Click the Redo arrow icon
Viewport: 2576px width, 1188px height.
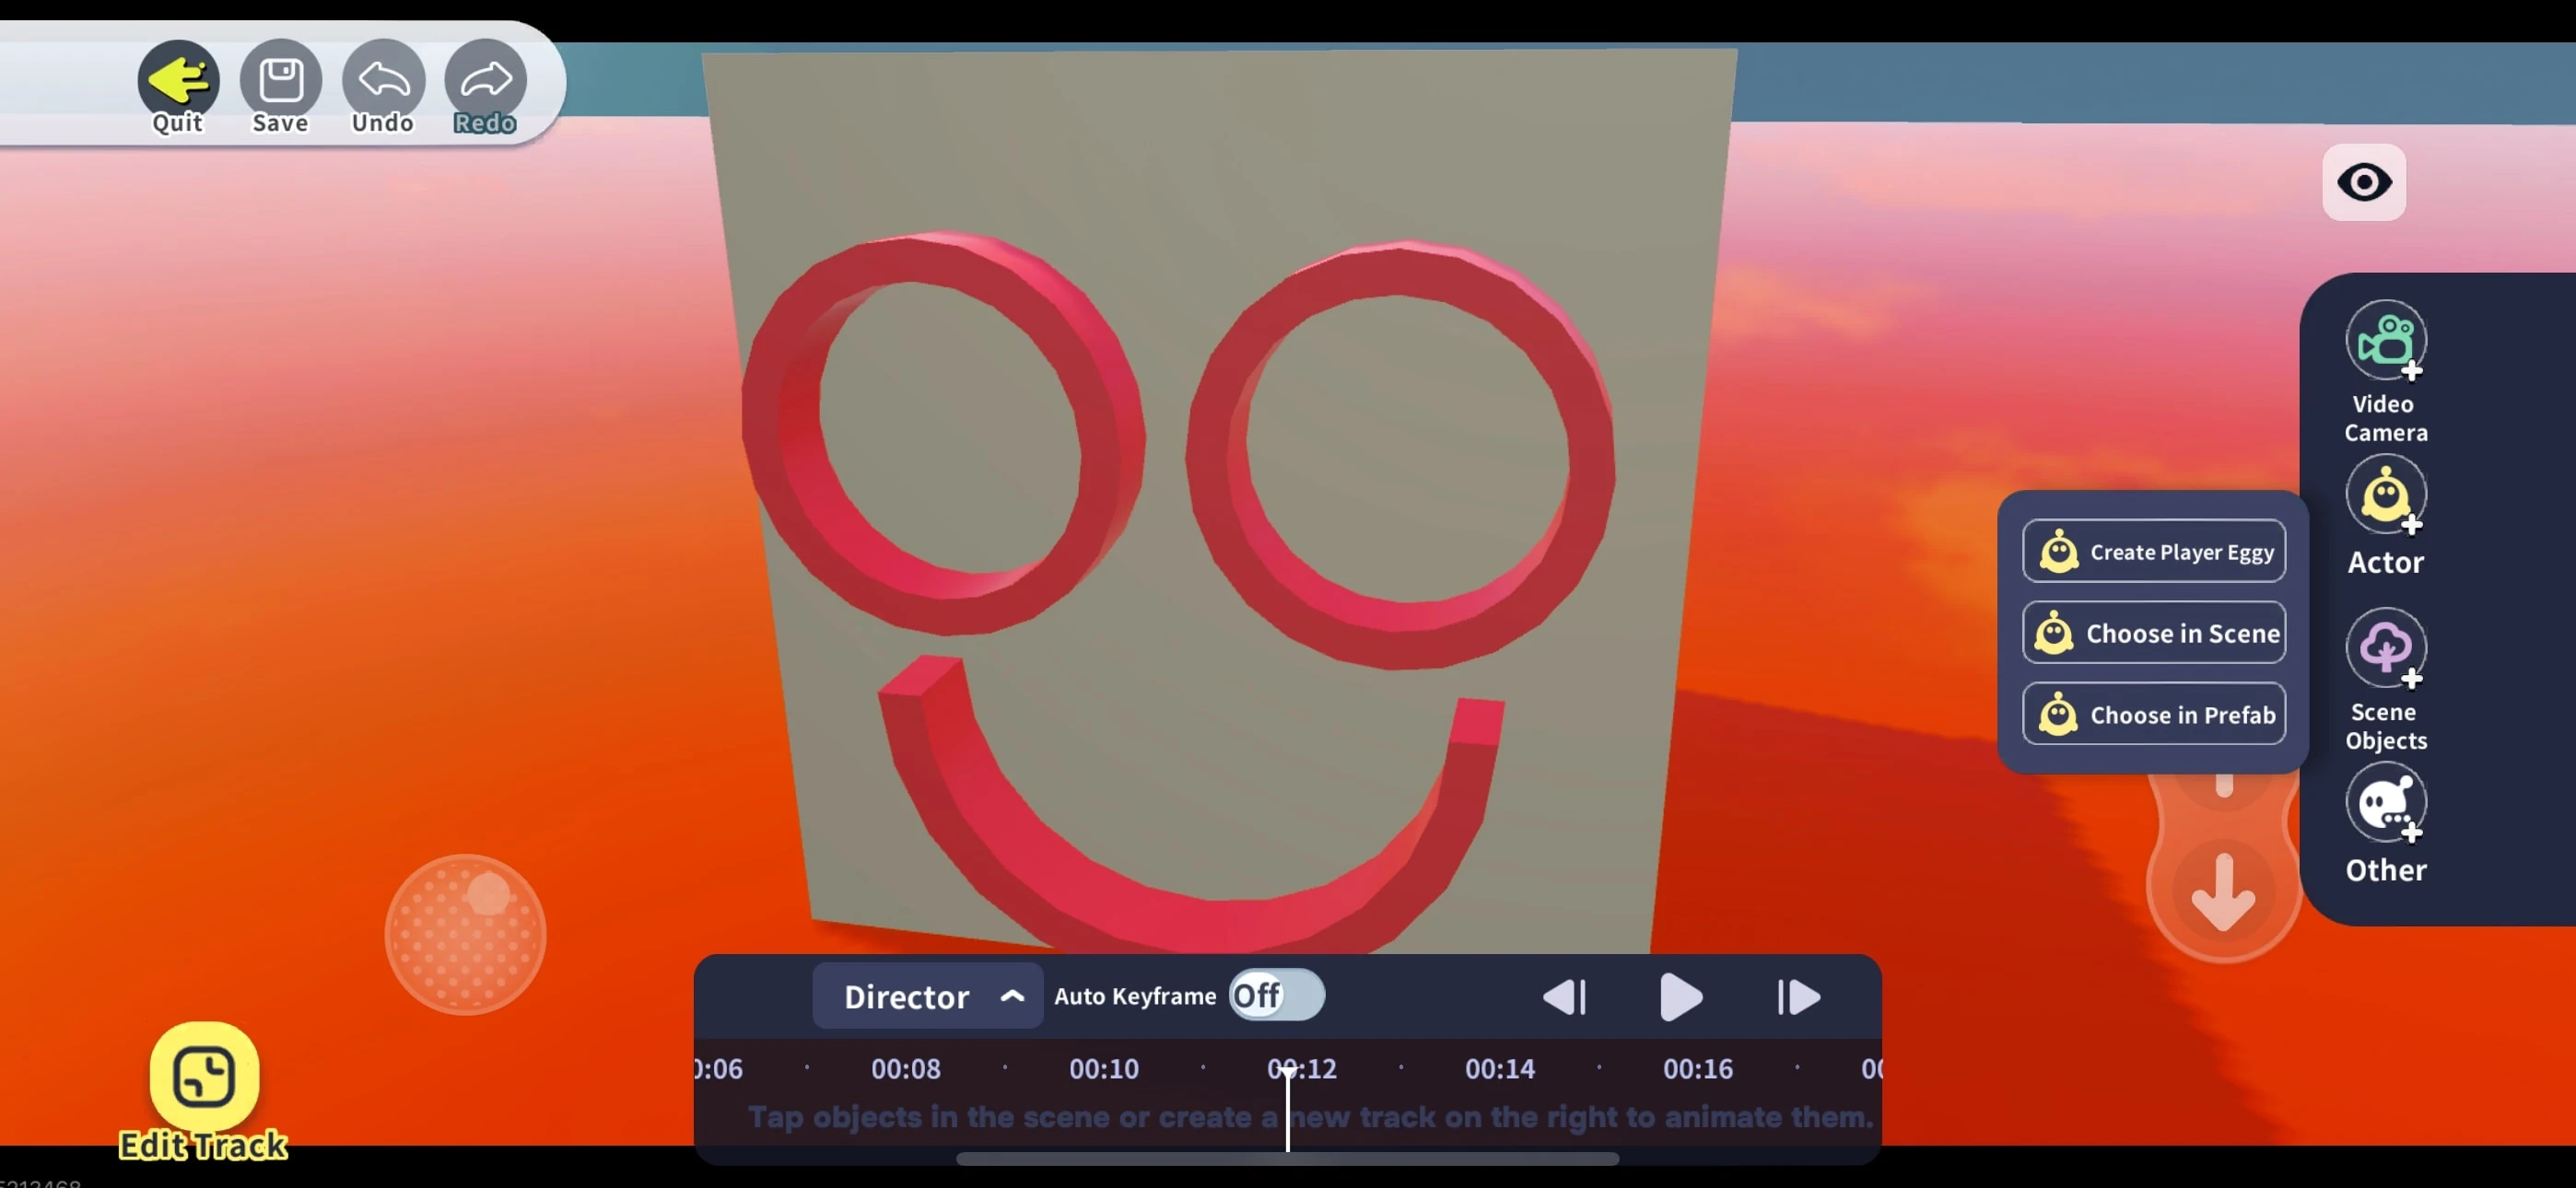click(485, 80)
